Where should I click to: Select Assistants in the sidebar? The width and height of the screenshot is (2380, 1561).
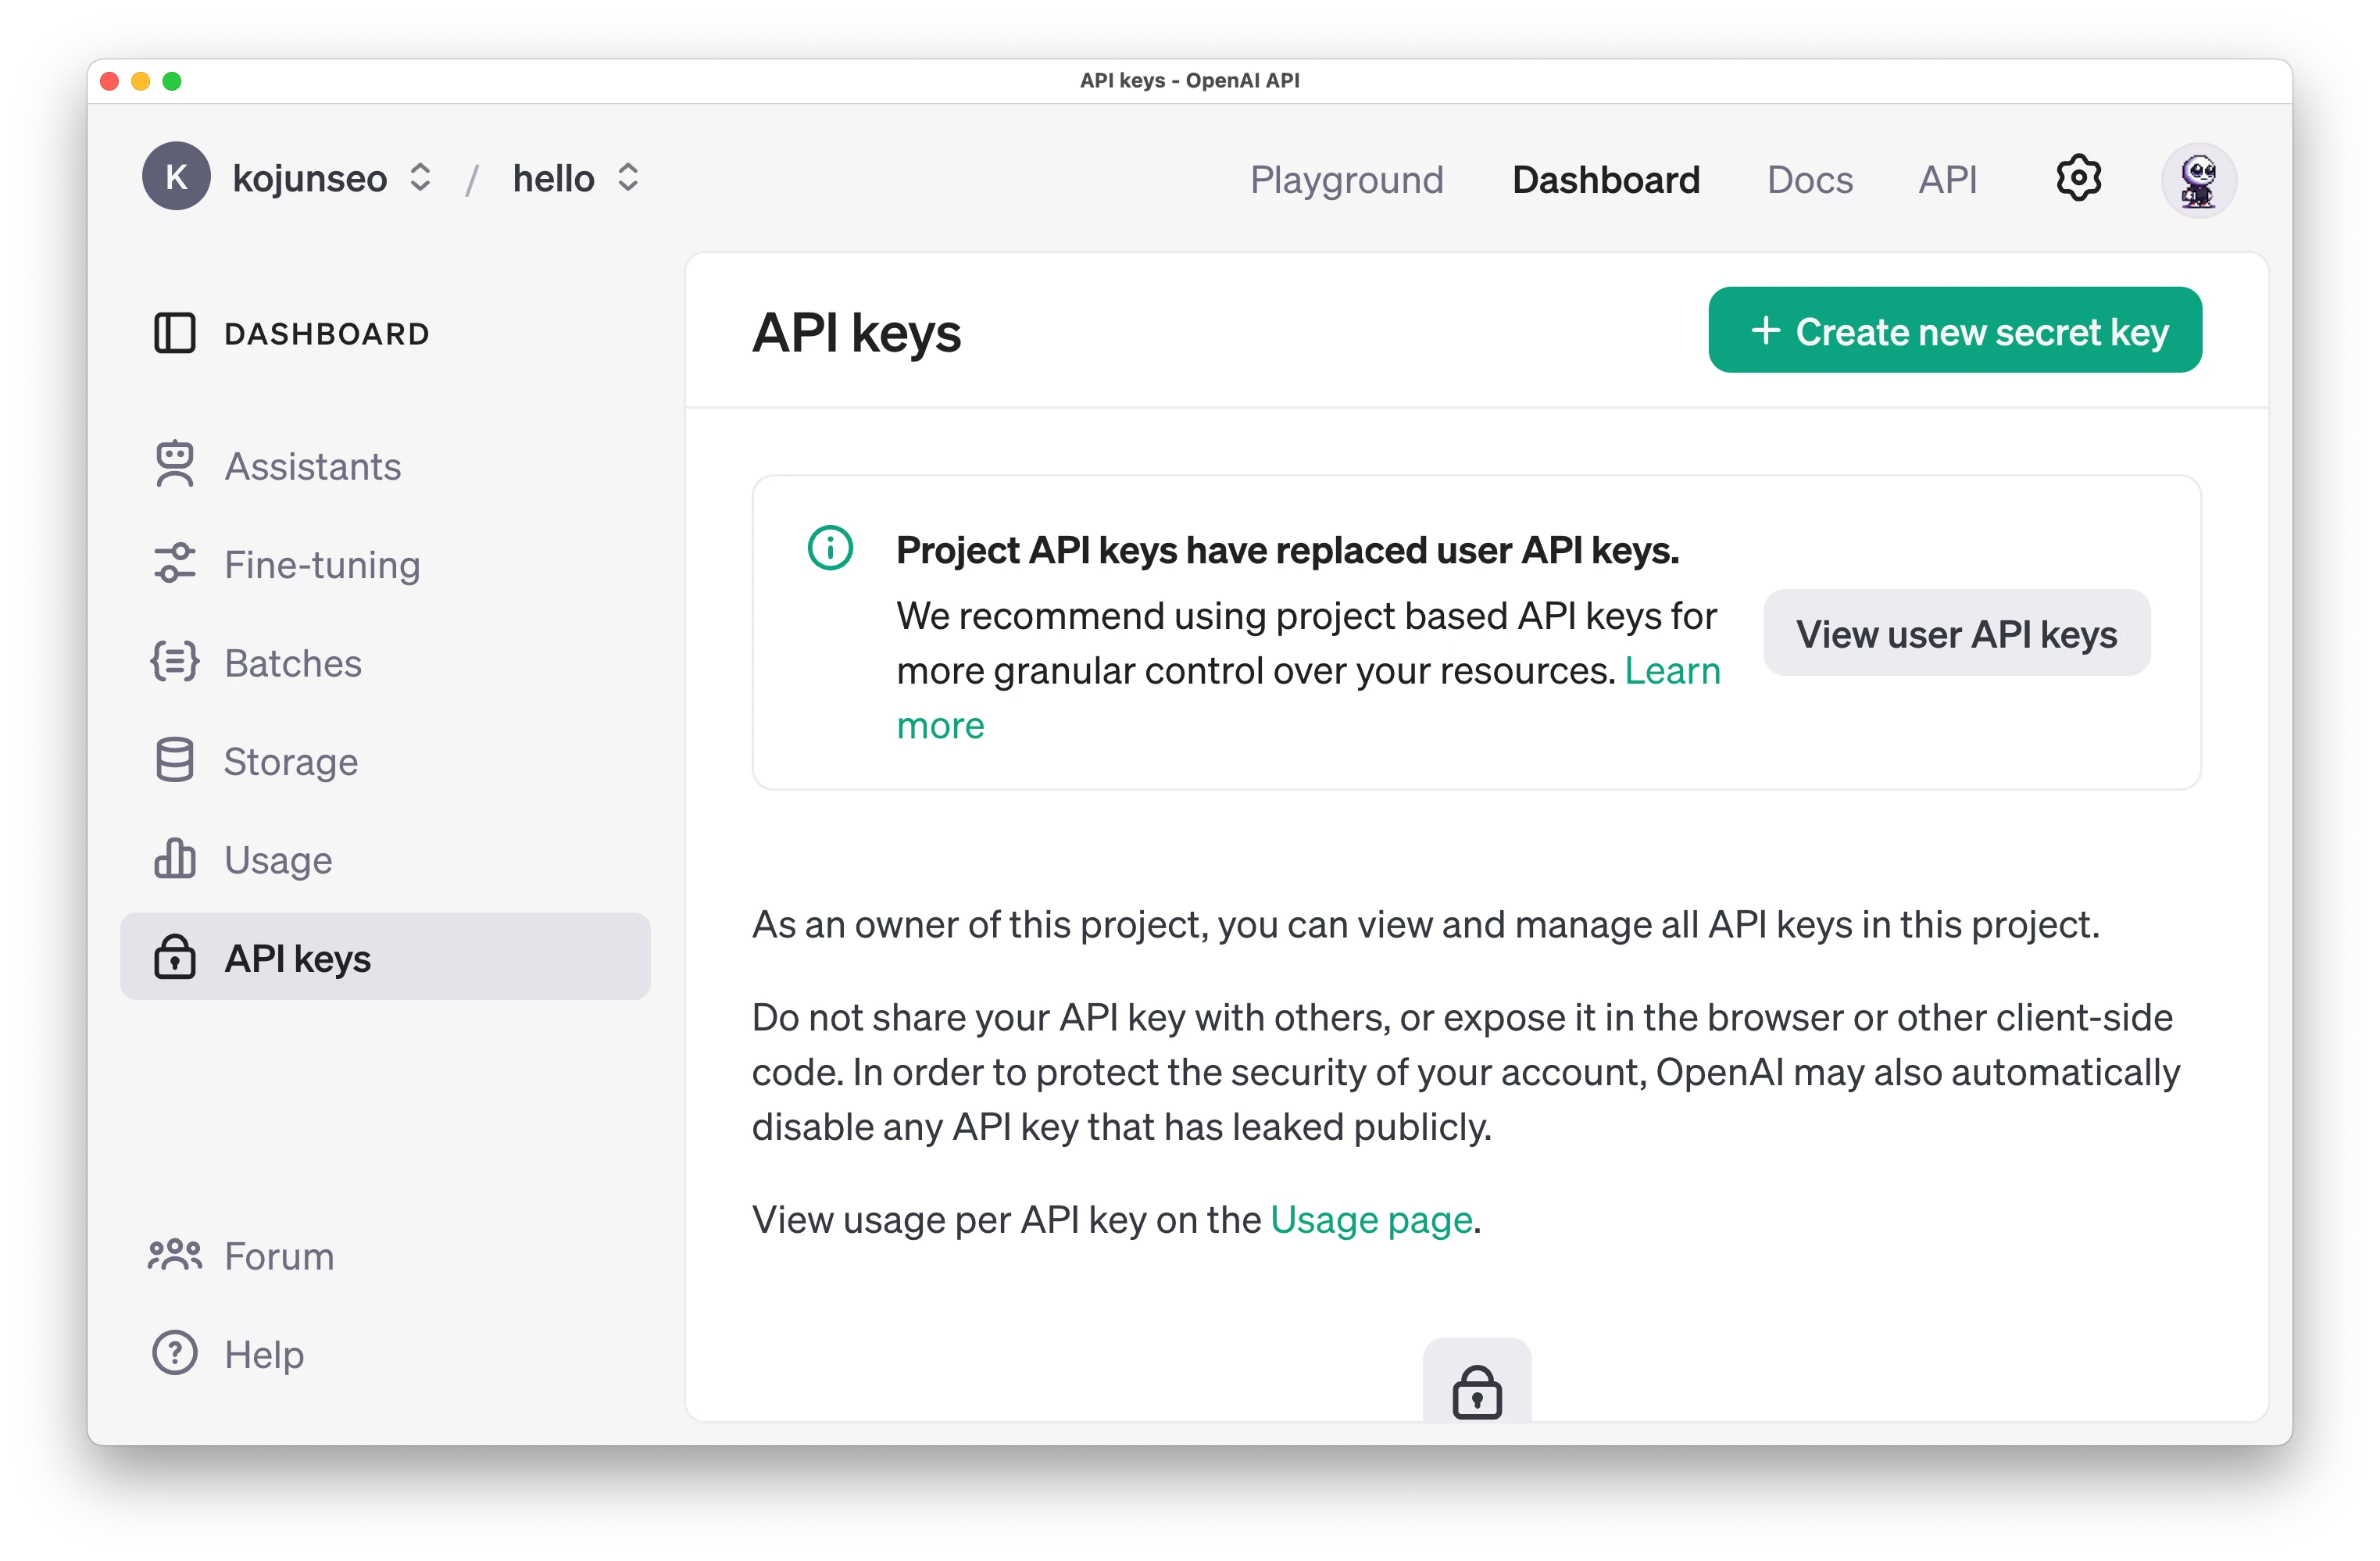[385, 466]
